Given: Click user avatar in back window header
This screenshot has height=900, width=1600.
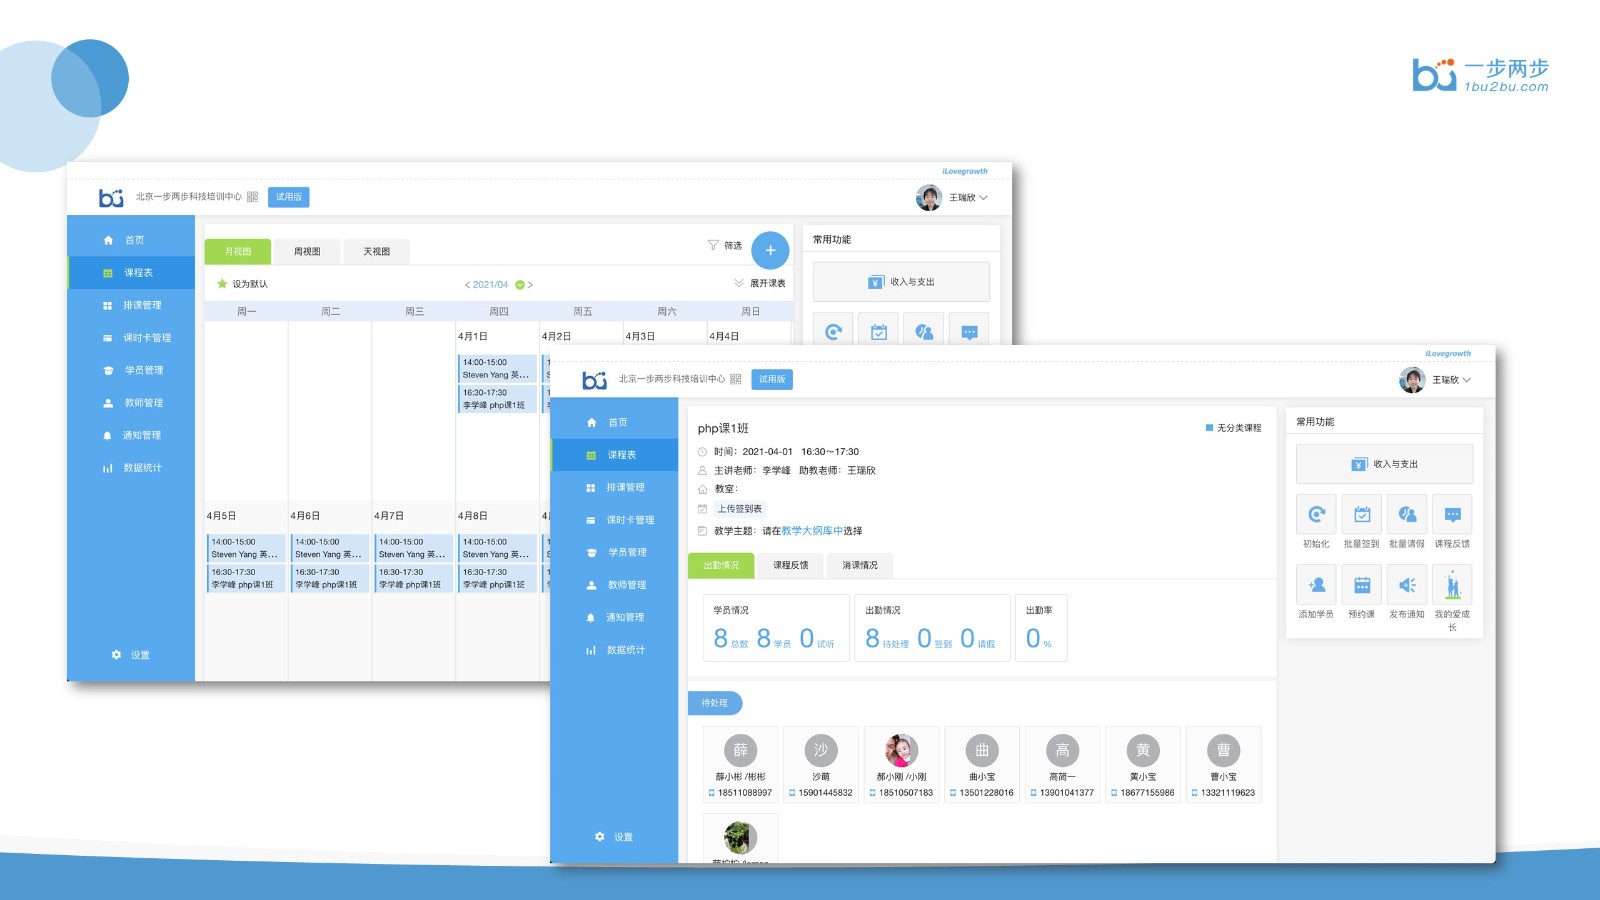Looking at the screenshot, I should pos(929,197).
